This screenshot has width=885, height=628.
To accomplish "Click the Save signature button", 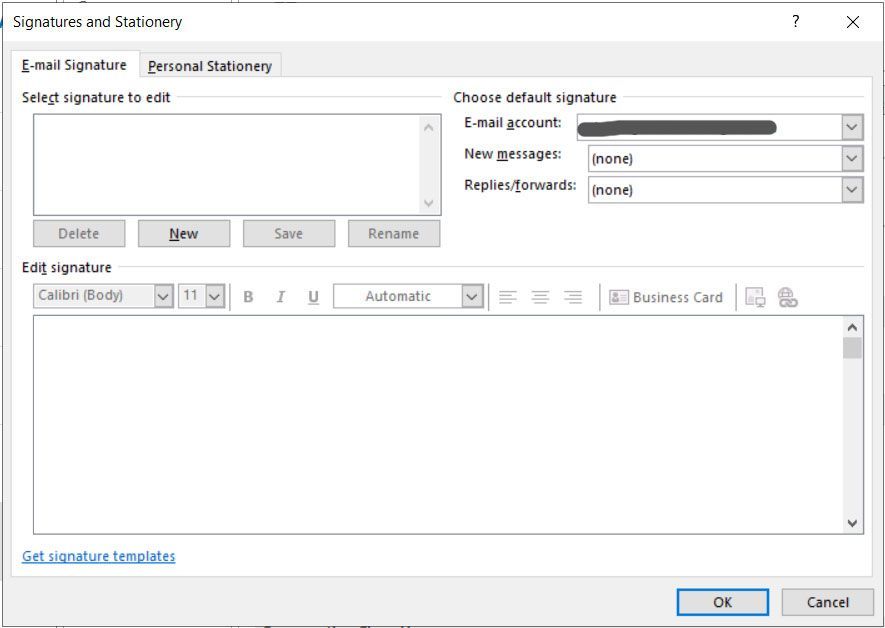I will coord(289,234).
